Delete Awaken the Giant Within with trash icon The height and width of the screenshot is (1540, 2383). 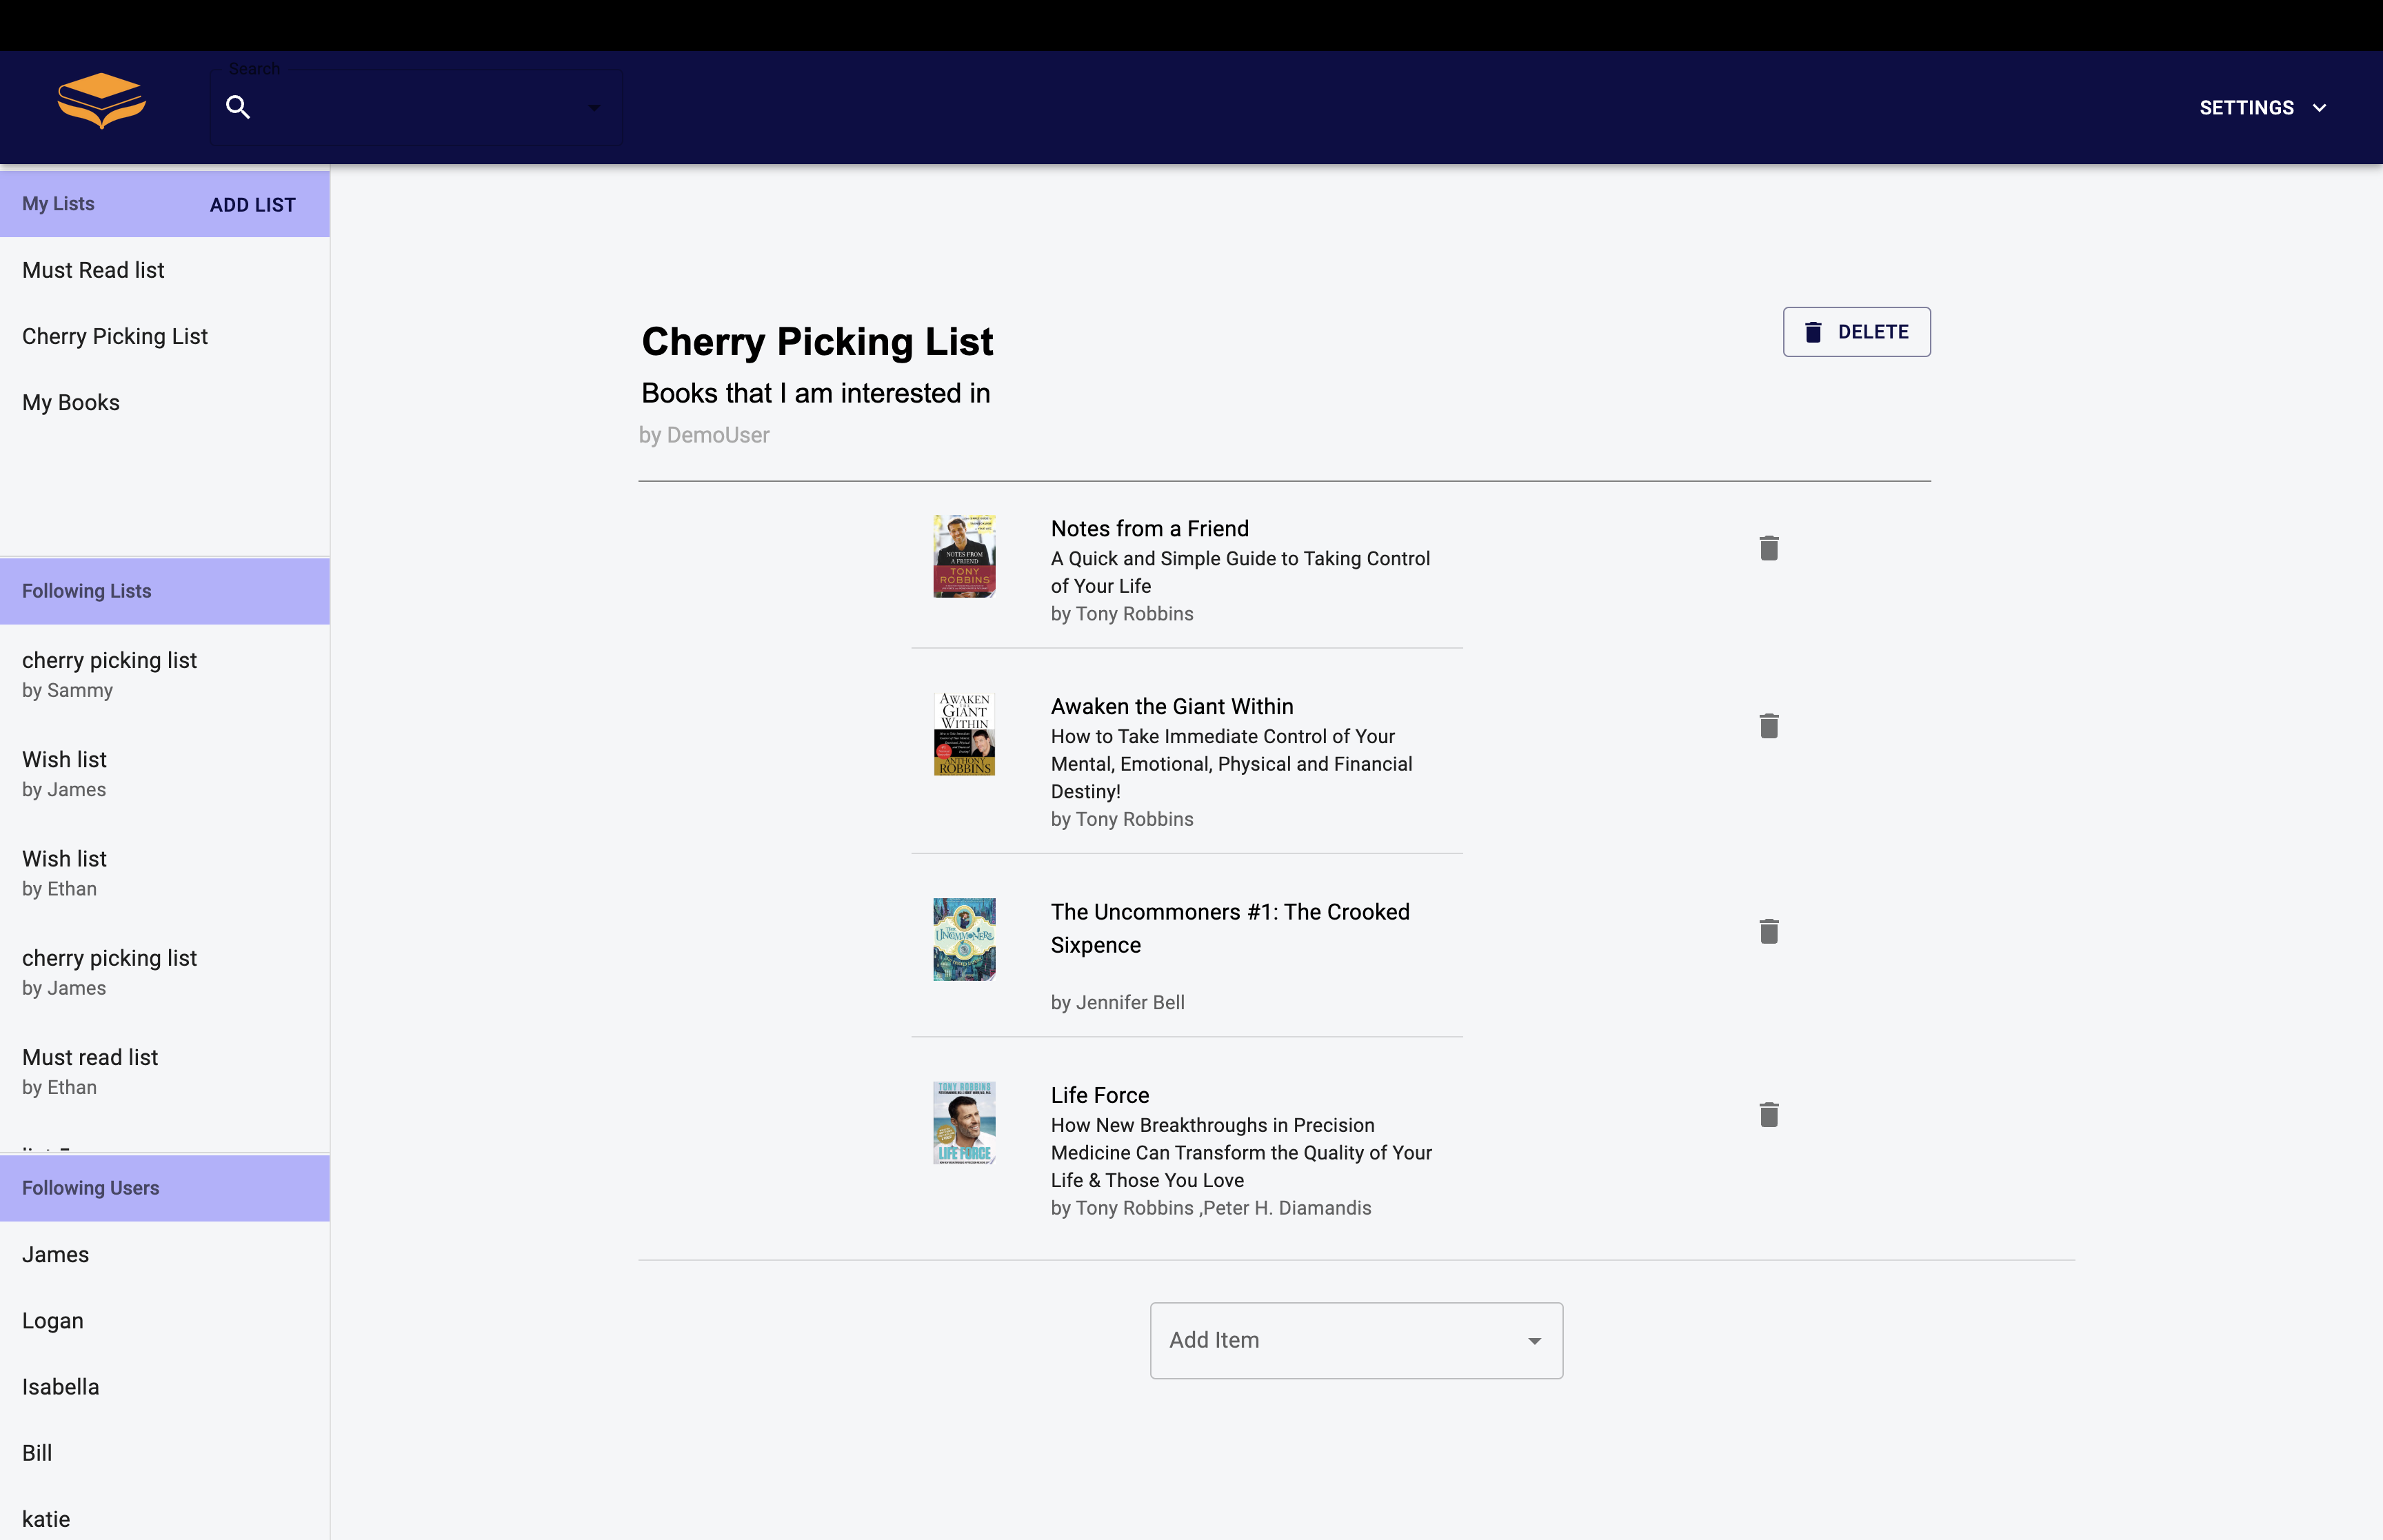pyautogui.click(x=1768, y=726)
